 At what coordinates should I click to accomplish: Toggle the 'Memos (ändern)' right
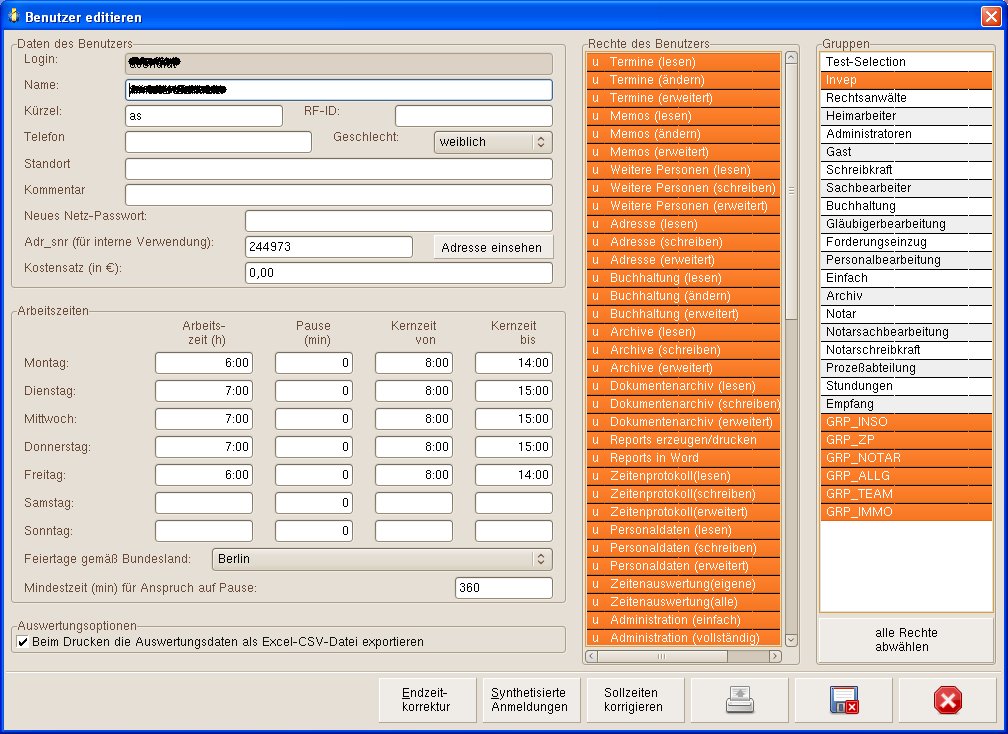[x=683, y=134]
